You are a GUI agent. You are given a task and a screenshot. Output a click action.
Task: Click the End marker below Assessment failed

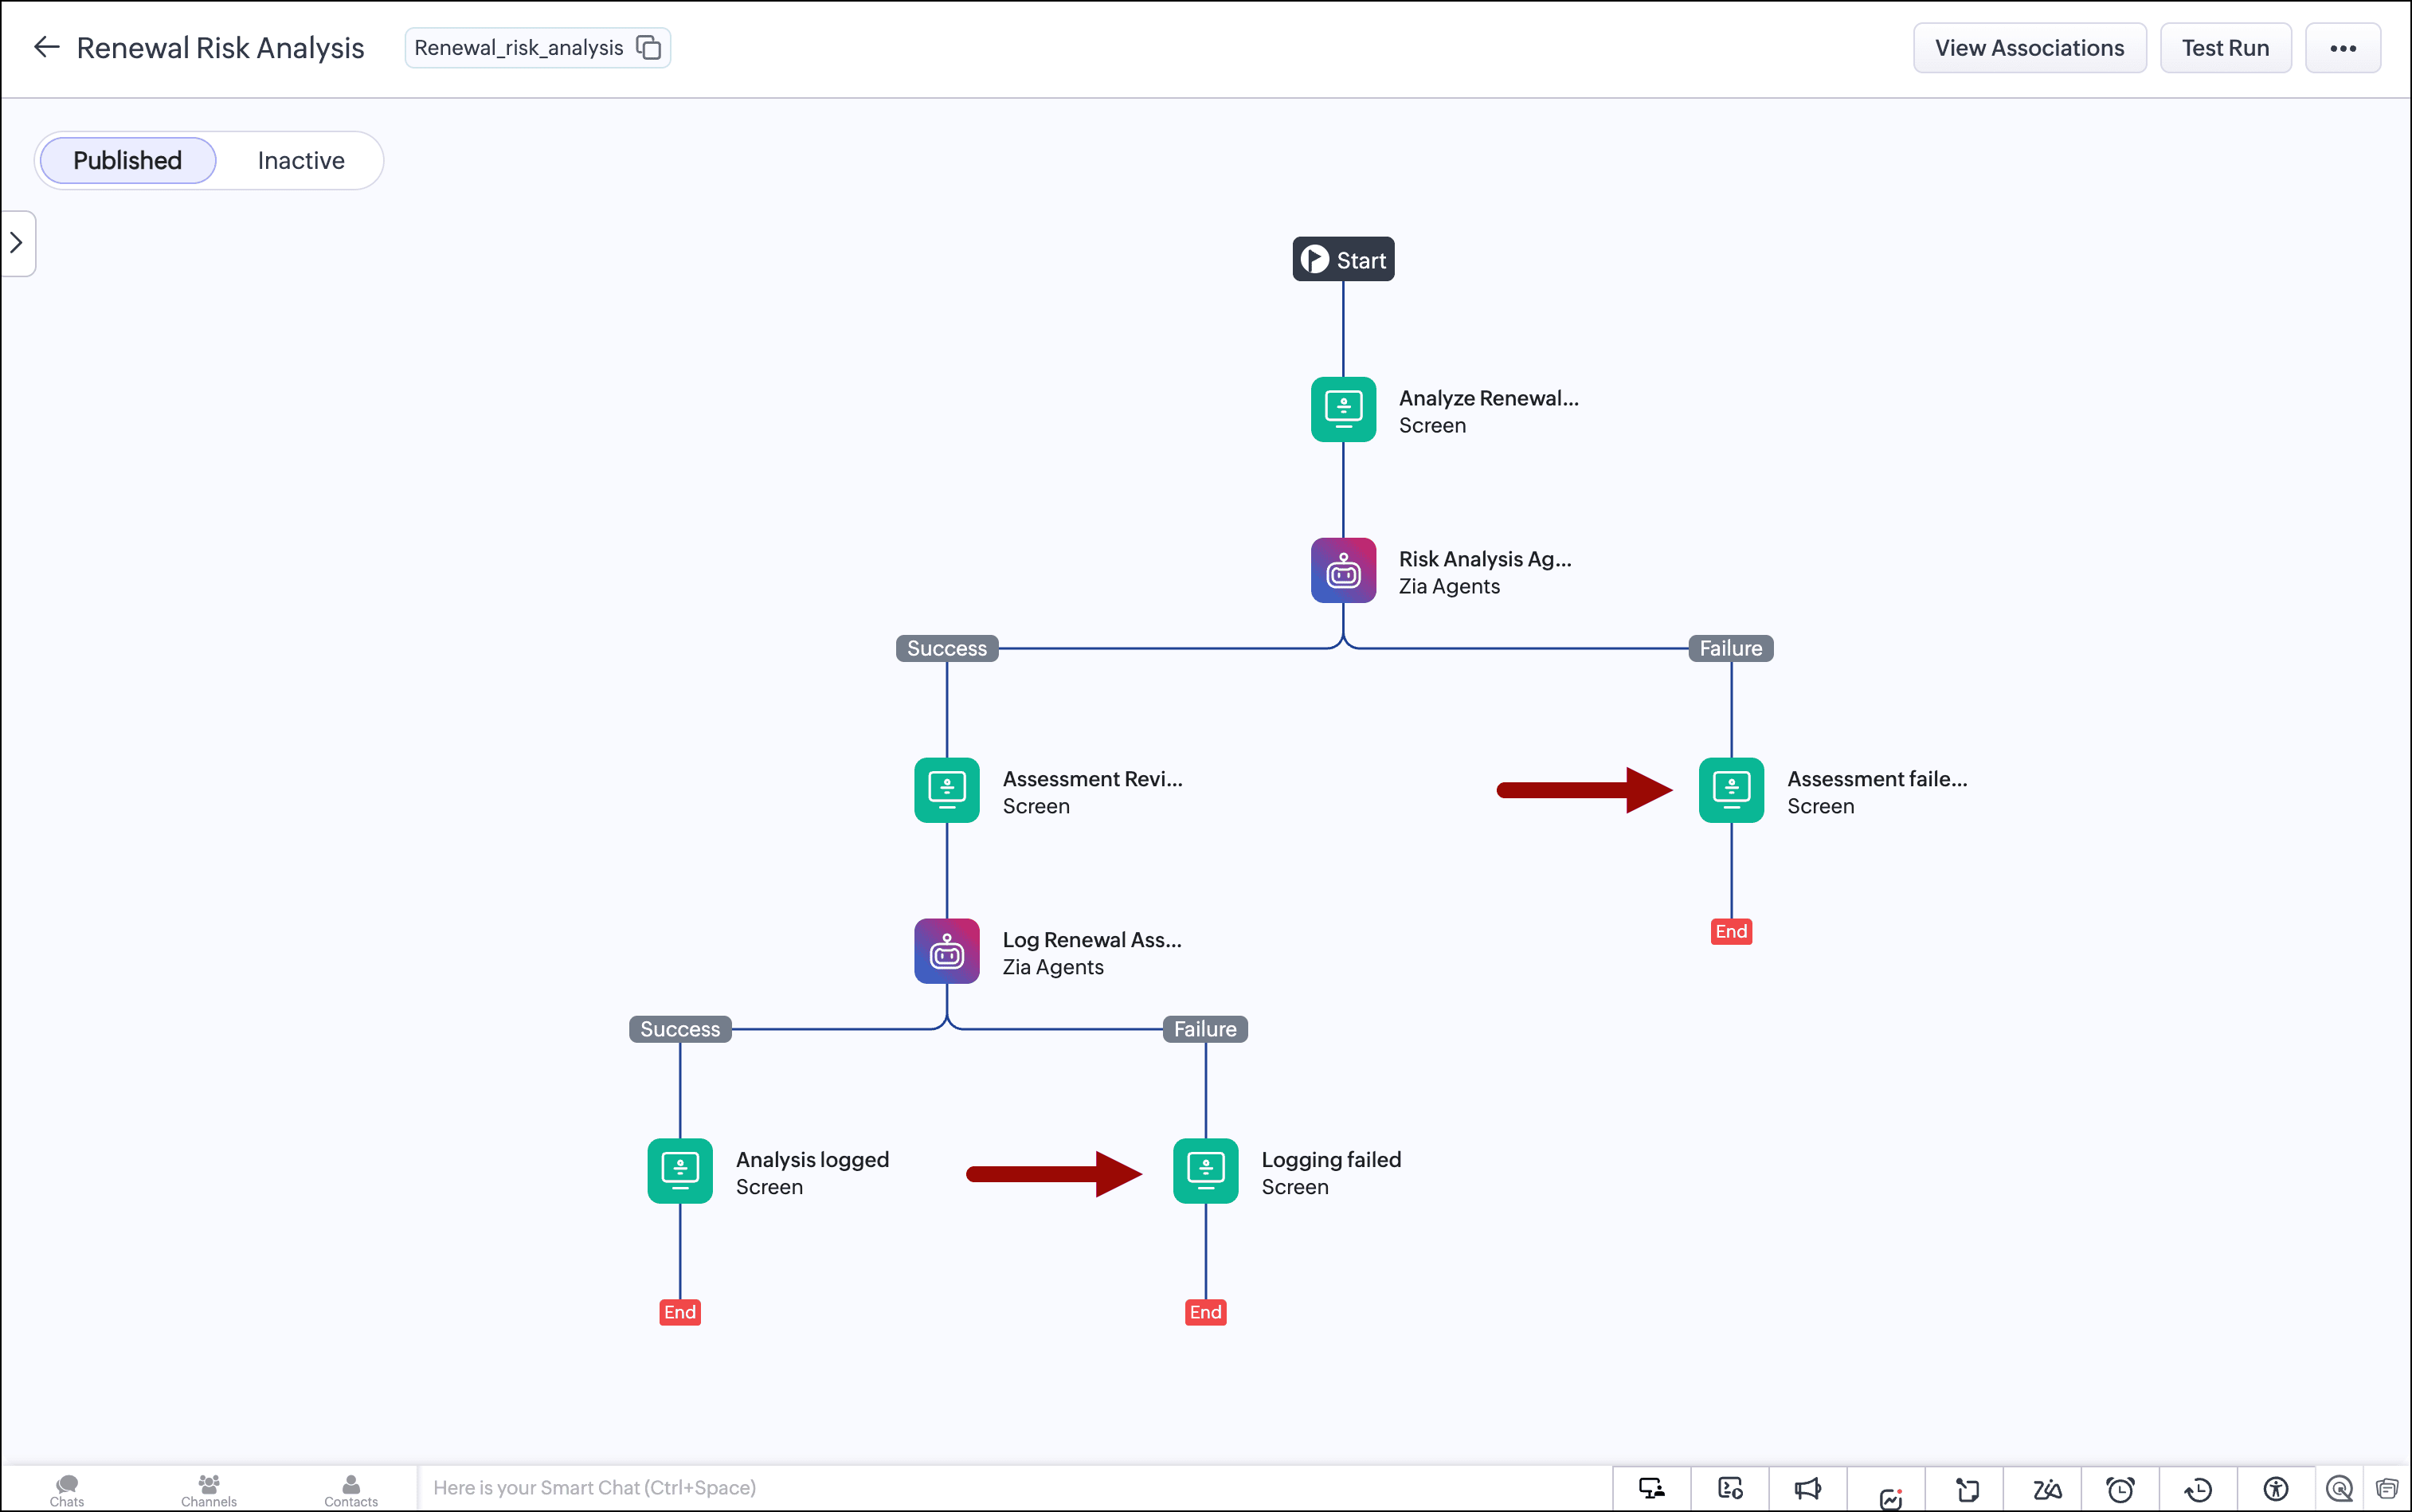[x=1731, y=932]
